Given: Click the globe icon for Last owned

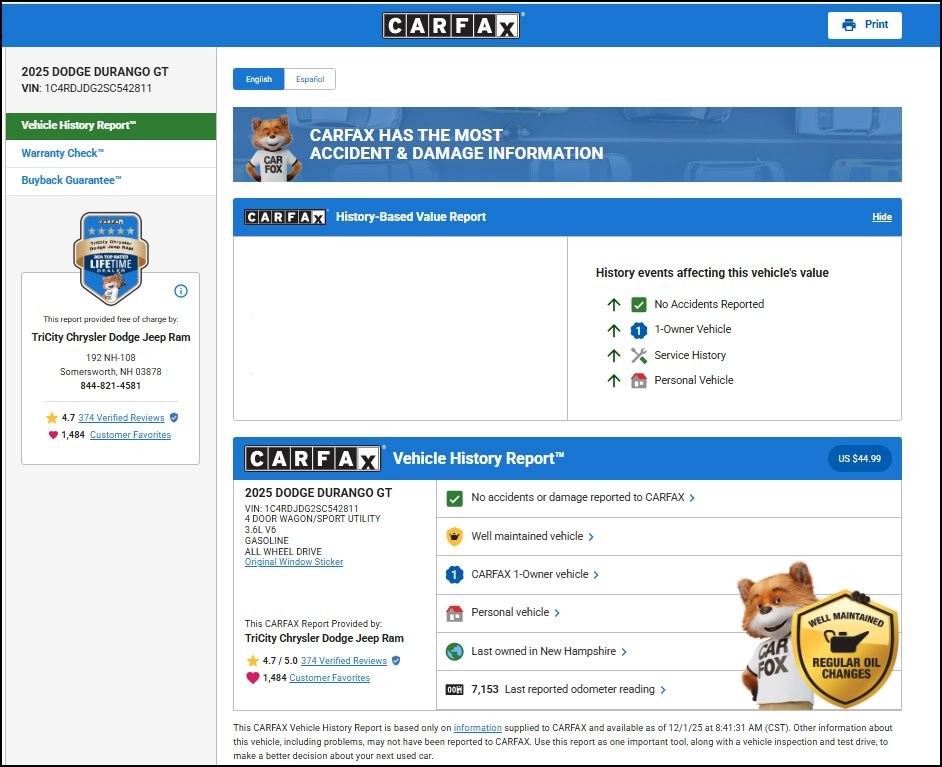Looking at the screenshot, I should click(x=454, y=651).
